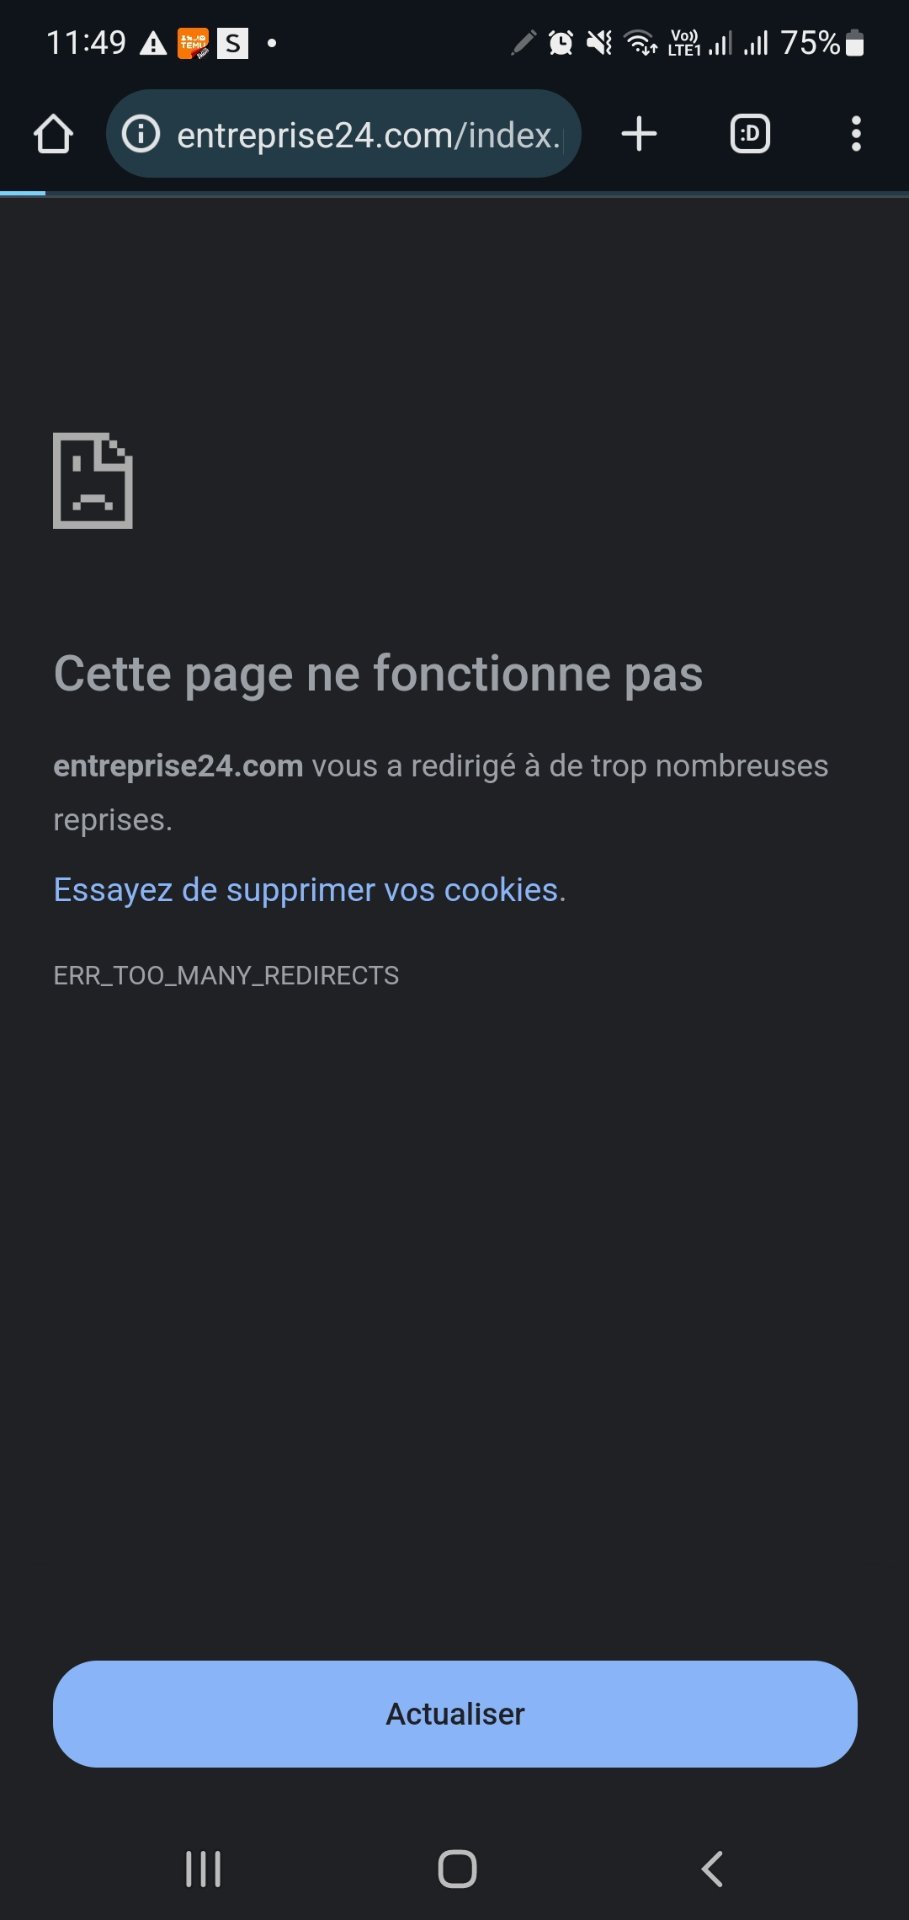The height and width of the screenshot is (1920, 909).
Task: Open the site info icon
Action: pos(141,134)
